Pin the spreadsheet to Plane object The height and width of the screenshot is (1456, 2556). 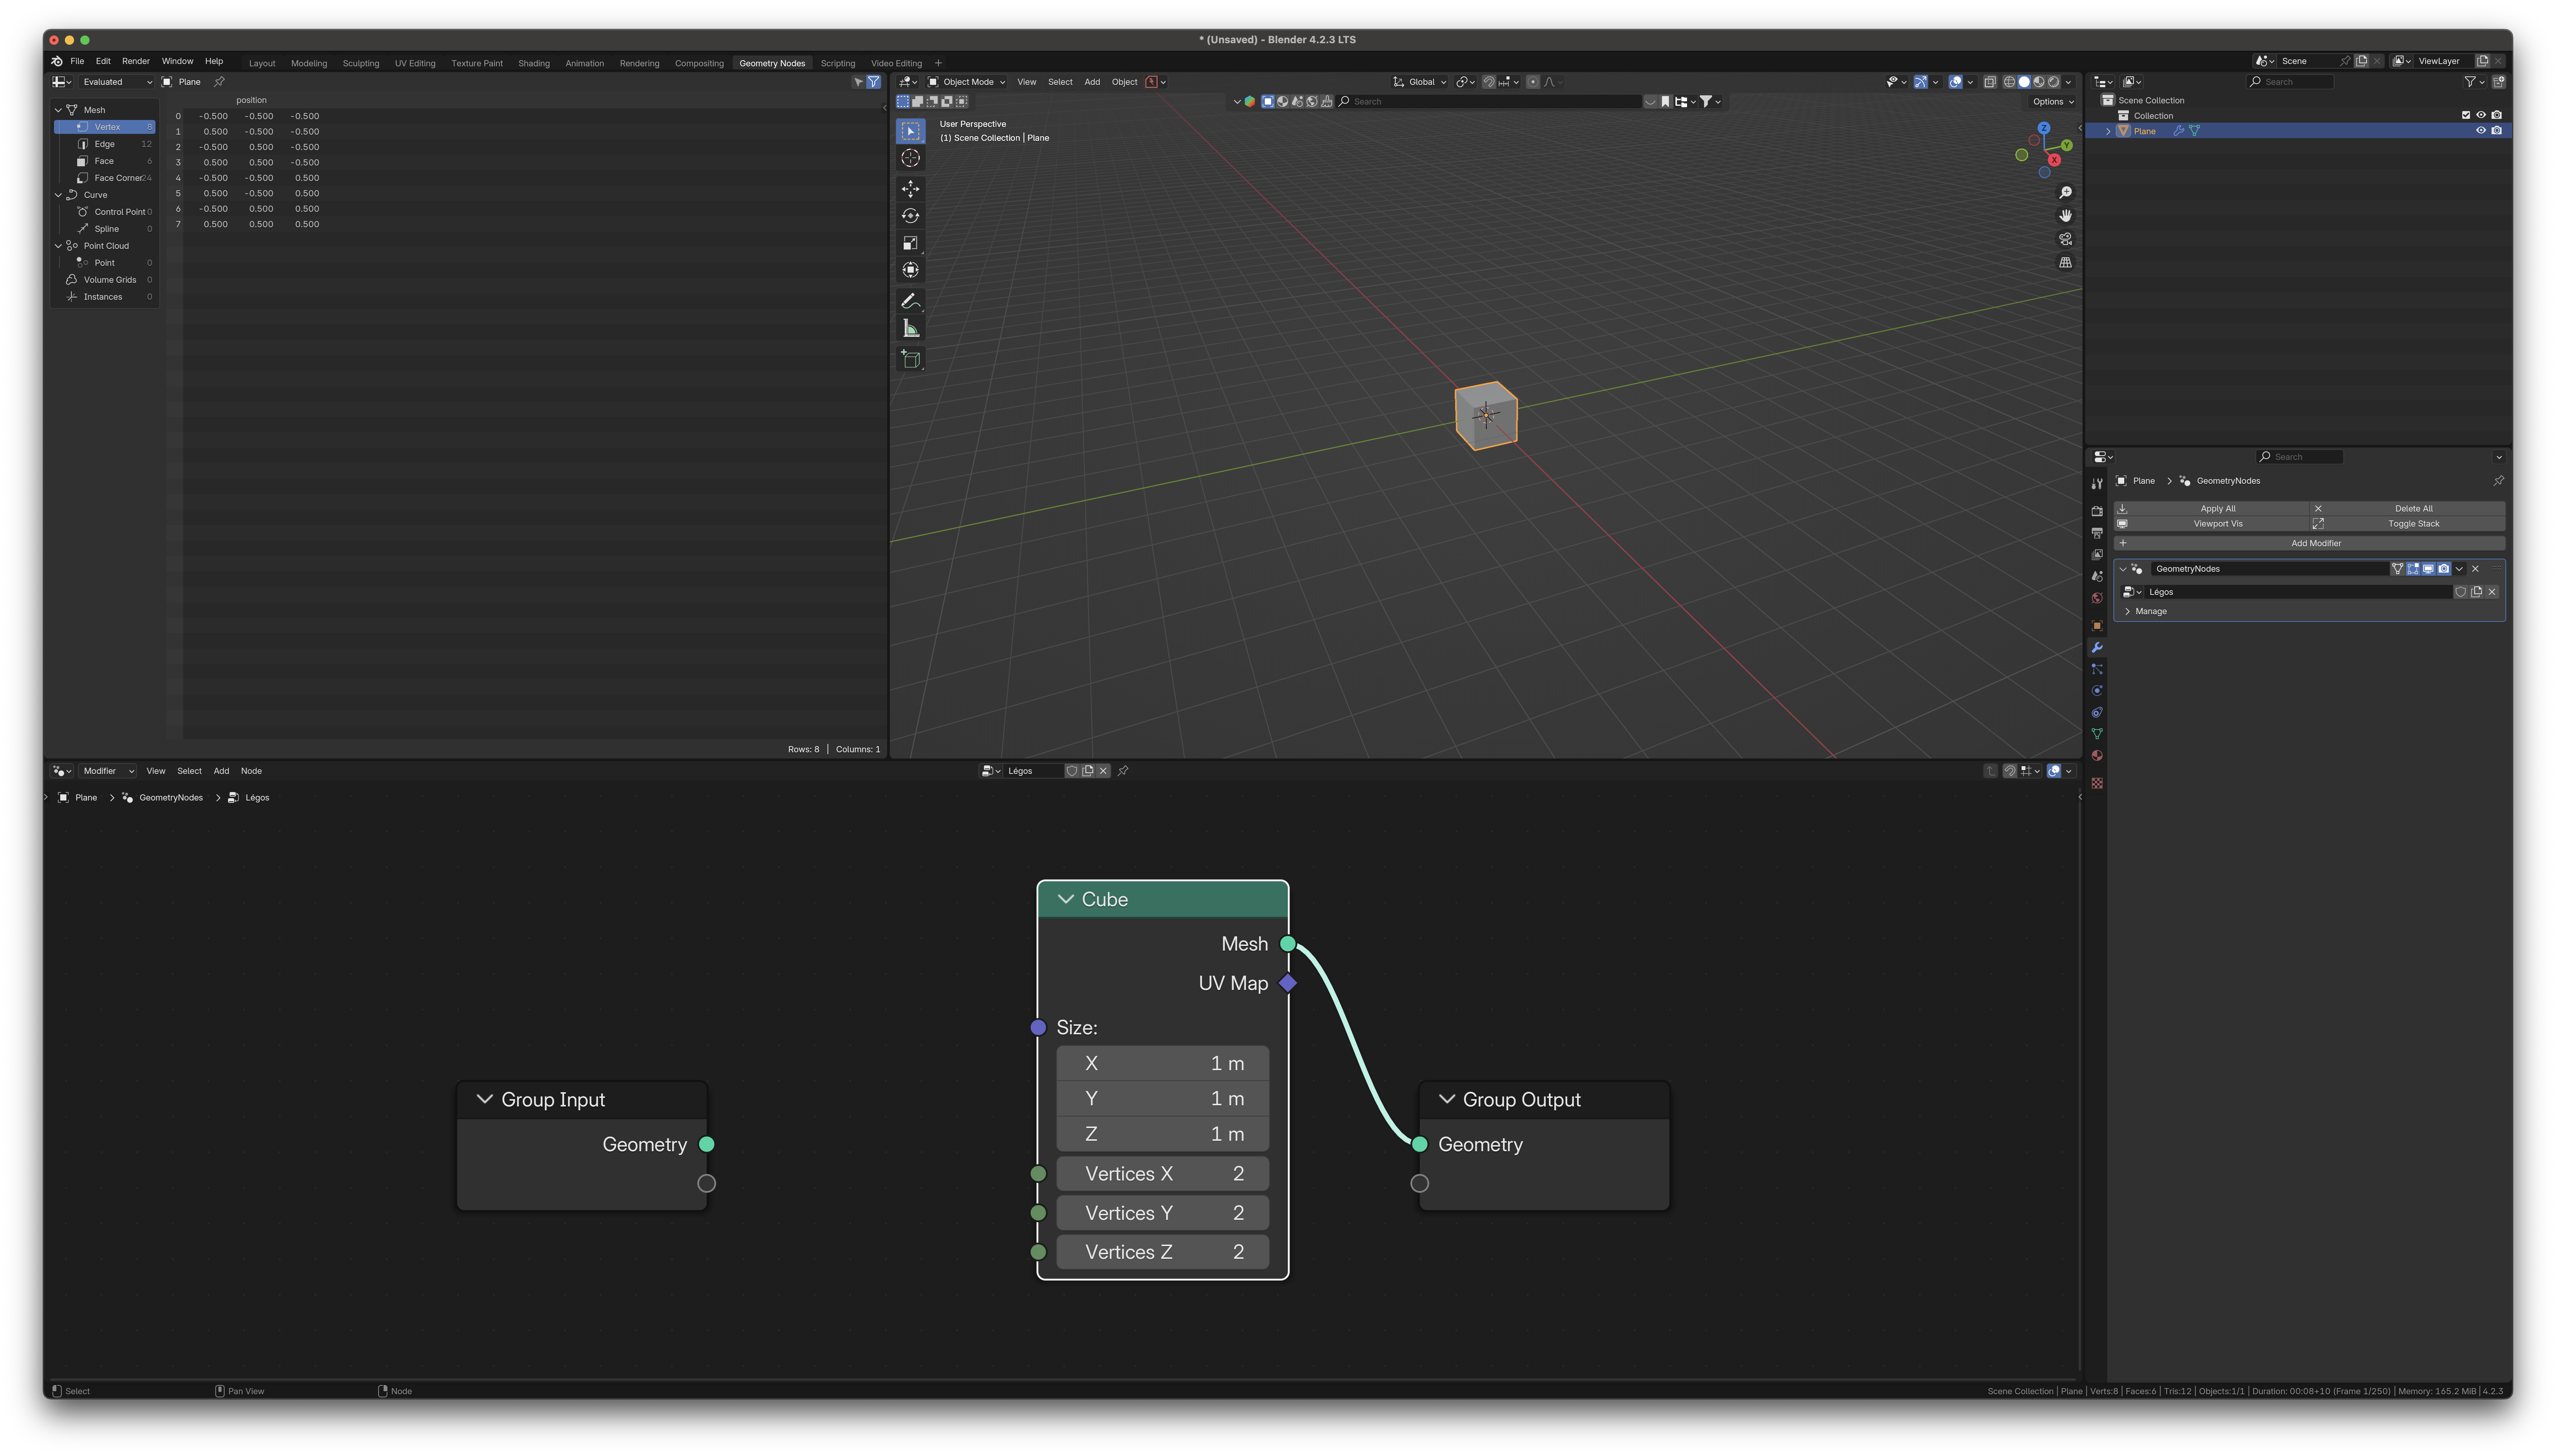click(219, 82)
